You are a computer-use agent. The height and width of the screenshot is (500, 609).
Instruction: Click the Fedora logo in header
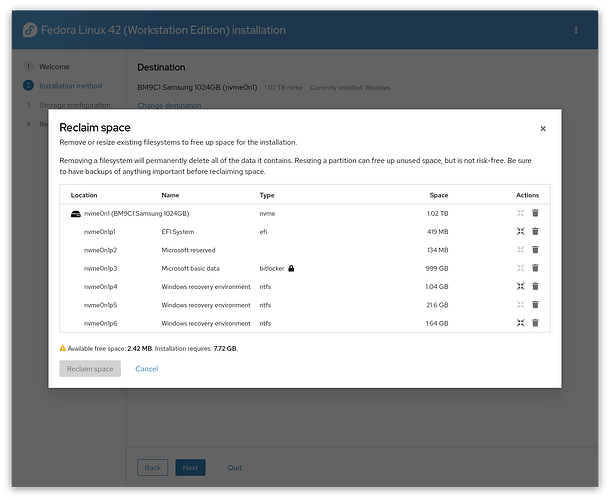[30, 30]
